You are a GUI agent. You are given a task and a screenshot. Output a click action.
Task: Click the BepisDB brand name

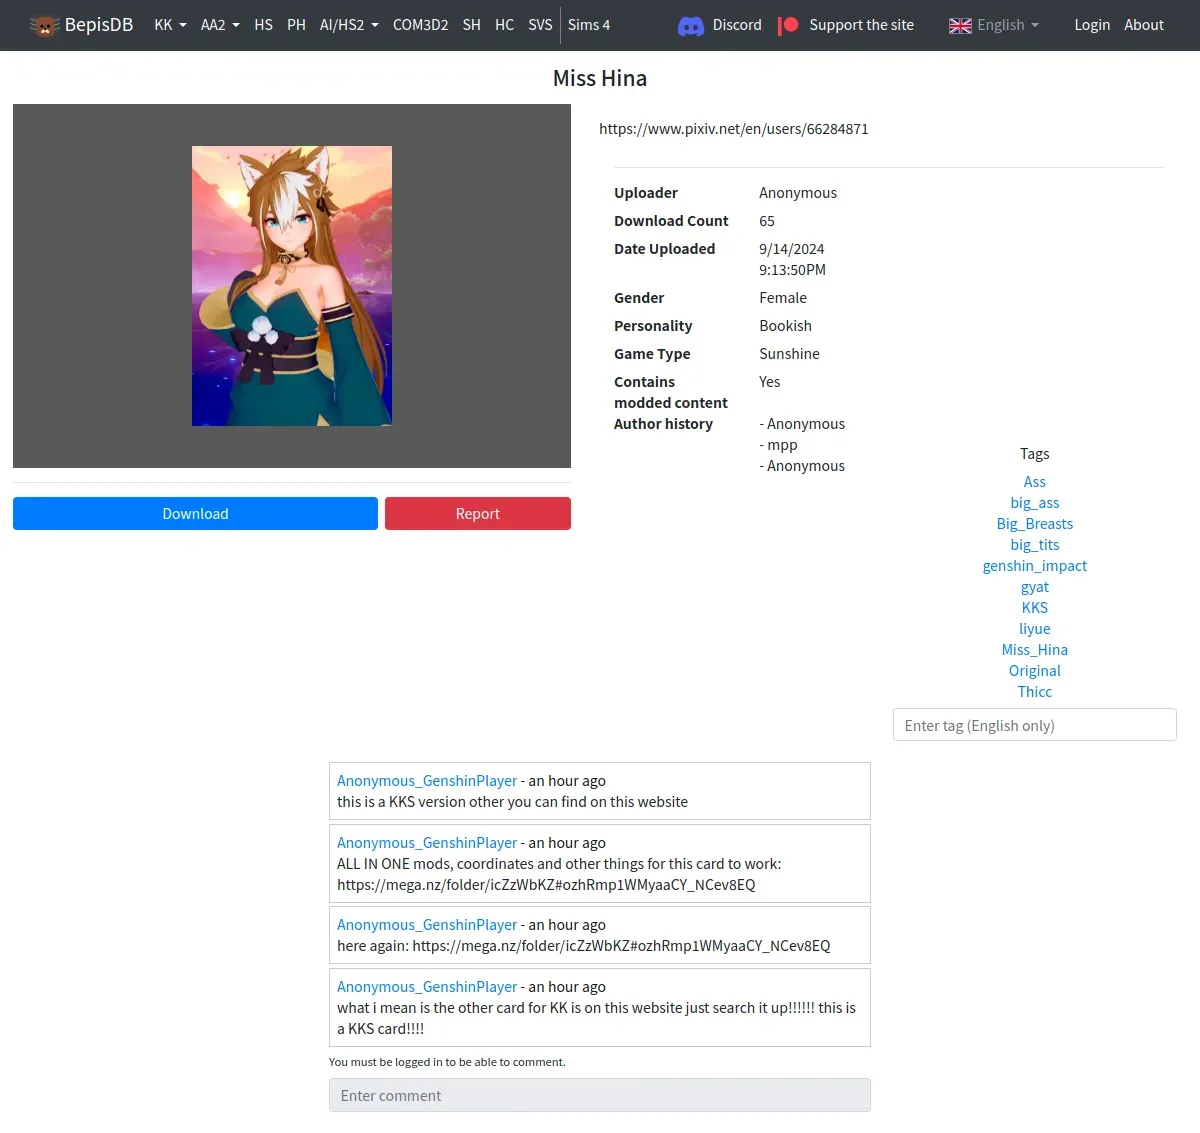pos(99,25)
